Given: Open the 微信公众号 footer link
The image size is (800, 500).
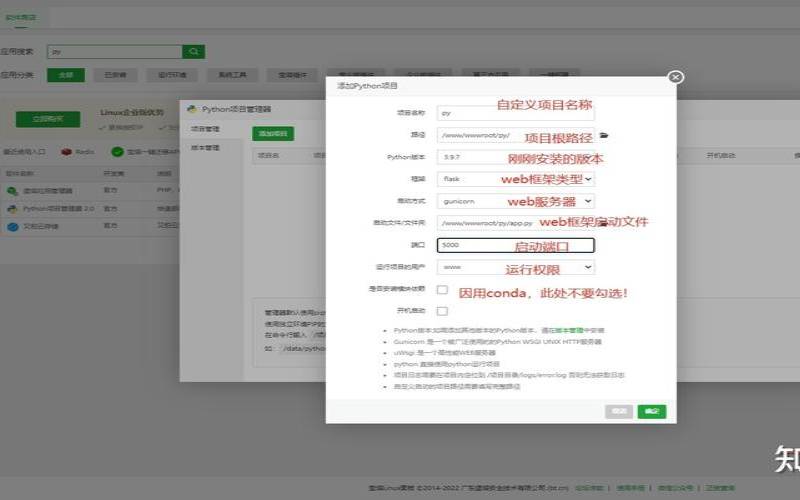Looking at the screenshot, I should tap(675, 488).
